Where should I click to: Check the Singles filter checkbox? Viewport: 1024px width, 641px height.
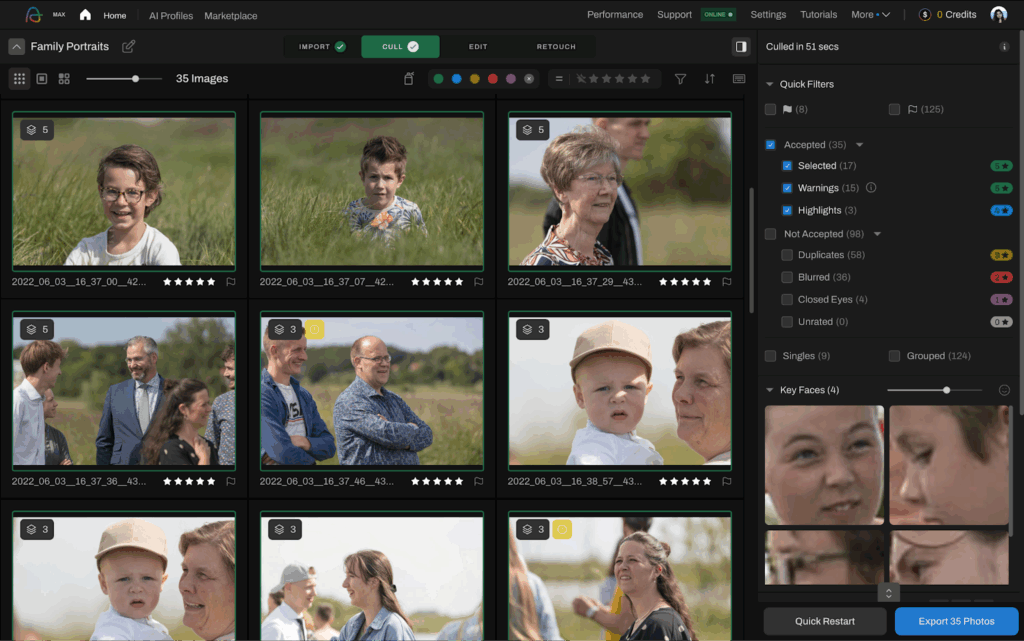(770, 356)
